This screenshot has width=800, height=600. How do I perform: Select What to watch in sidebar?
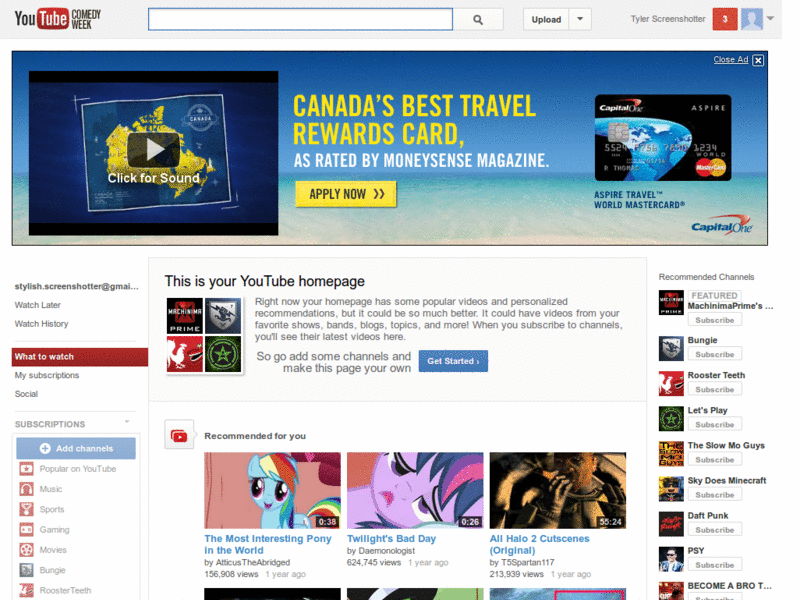click(80, 357)
